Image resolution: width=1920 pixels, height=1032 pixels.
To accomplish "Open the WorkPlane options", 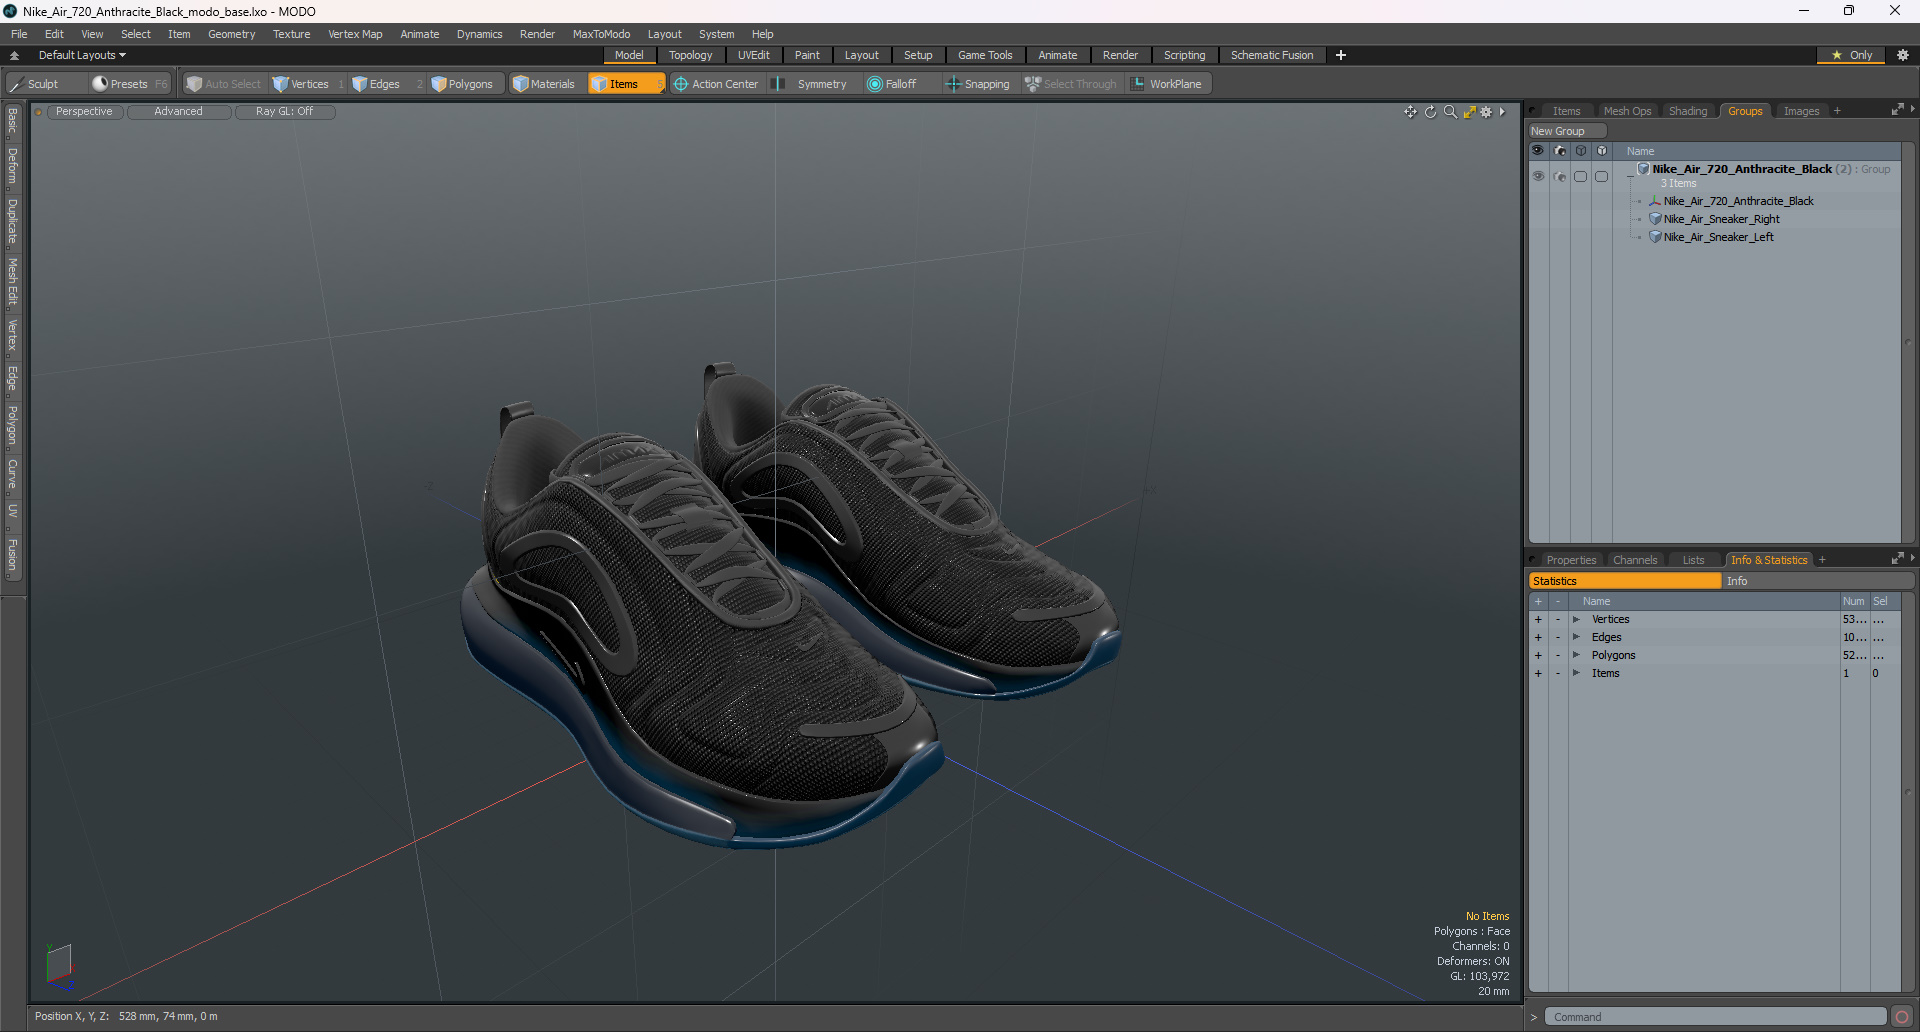I will tap(1167, 84).
